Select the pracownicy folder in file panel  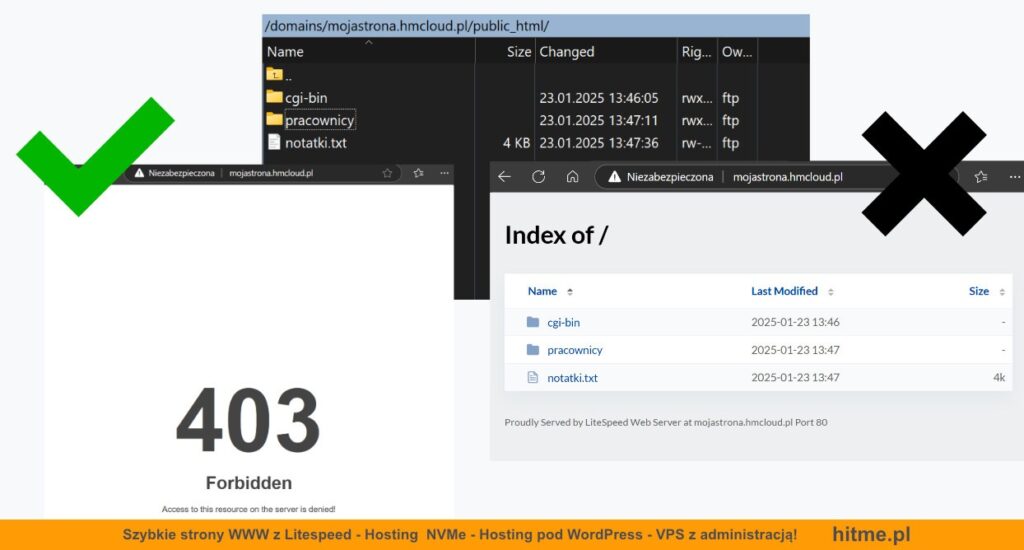coord(319,121)
